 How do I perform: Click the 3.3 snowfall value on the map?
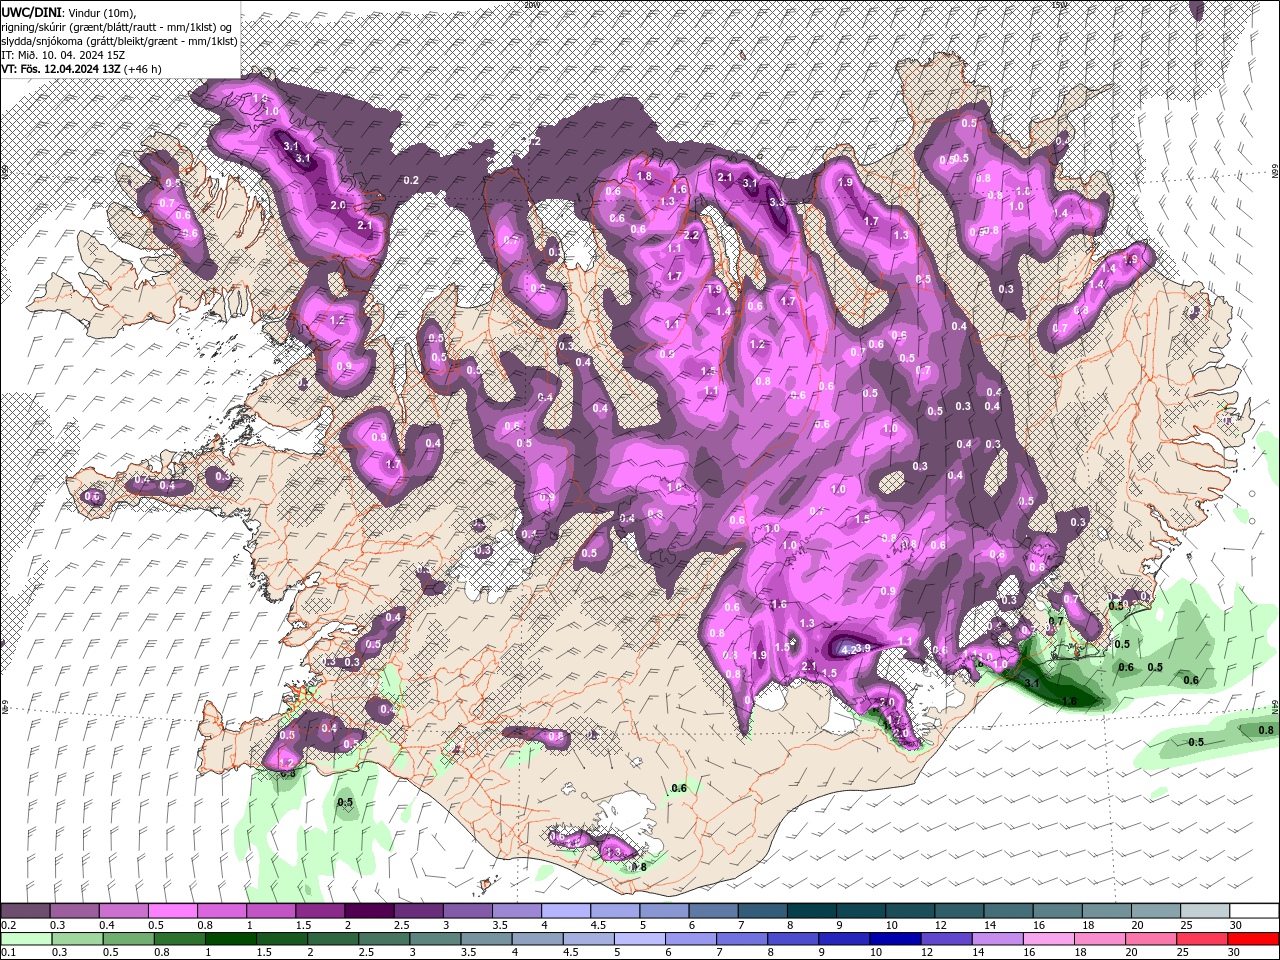click(x=776, y=202)
